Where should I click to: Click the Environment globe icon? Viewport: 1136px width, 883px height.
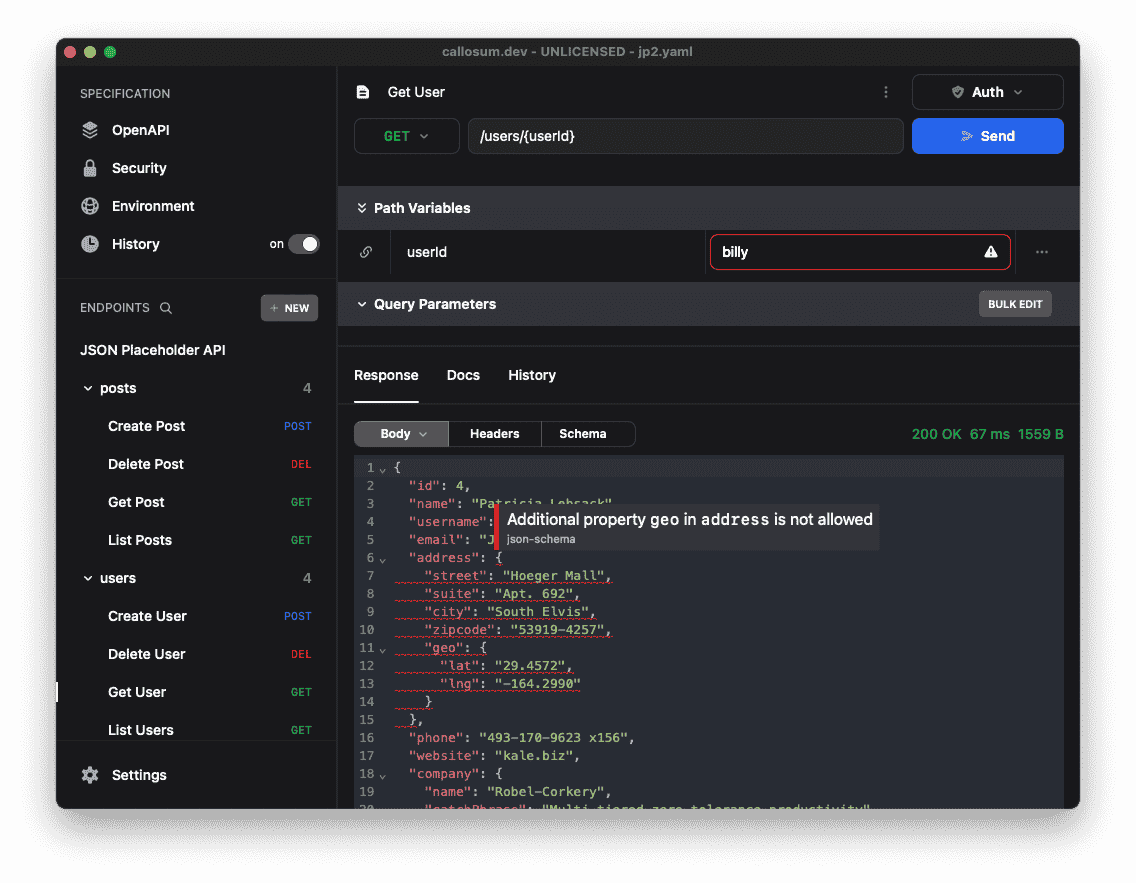(90, 206)
